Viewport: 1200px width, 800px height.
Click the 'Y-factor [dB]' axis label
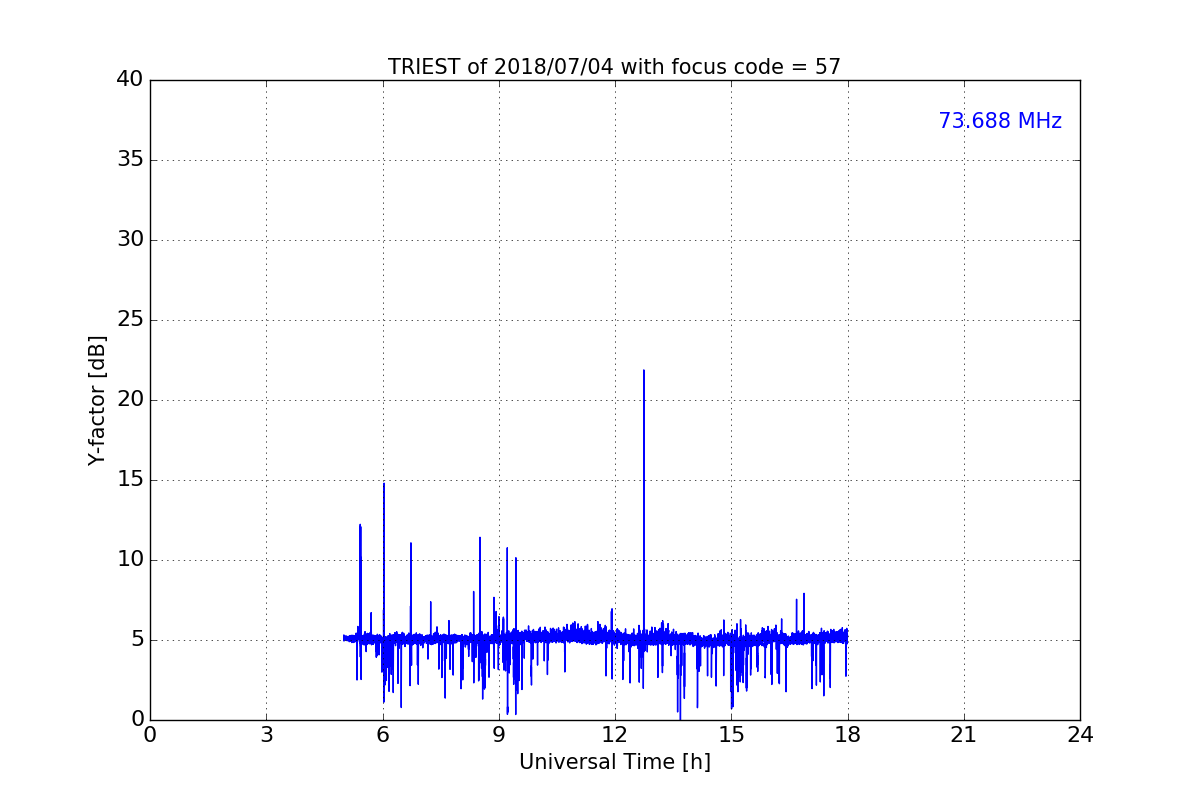click(97, 400)
